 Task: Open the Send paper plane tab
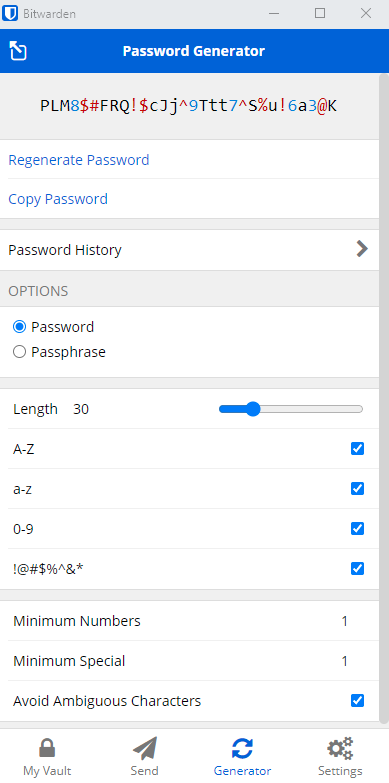[x=145, y=757]
